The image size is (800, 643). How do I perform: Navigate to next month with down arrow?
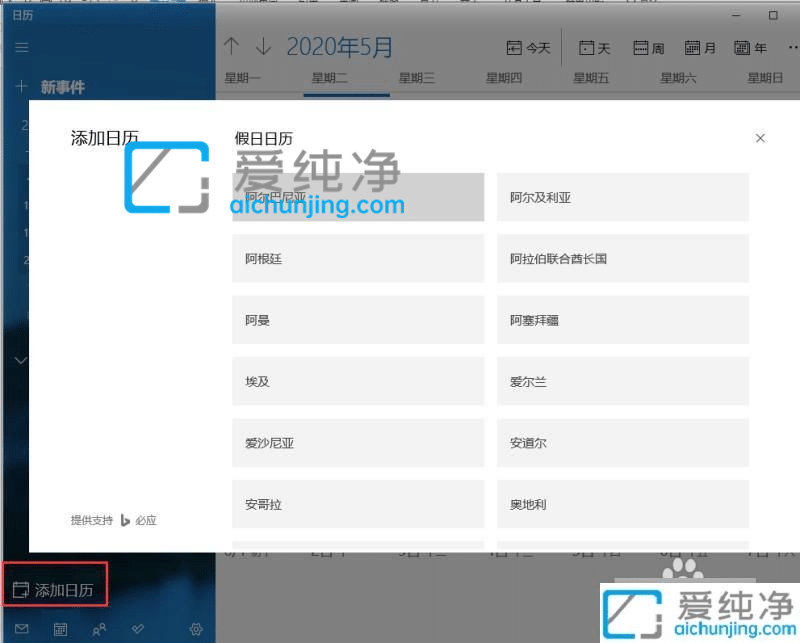click(x=262, y=46)
